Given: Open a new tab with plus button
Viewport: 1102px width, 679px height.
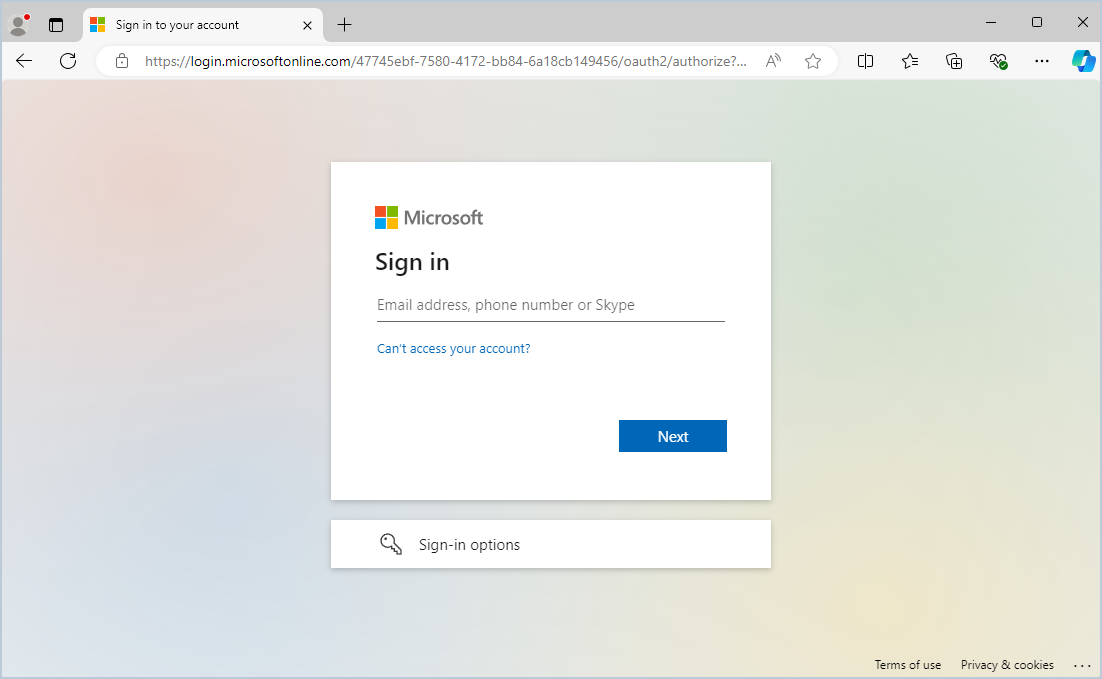Looking at the screenshot, I should pos(344,25).
